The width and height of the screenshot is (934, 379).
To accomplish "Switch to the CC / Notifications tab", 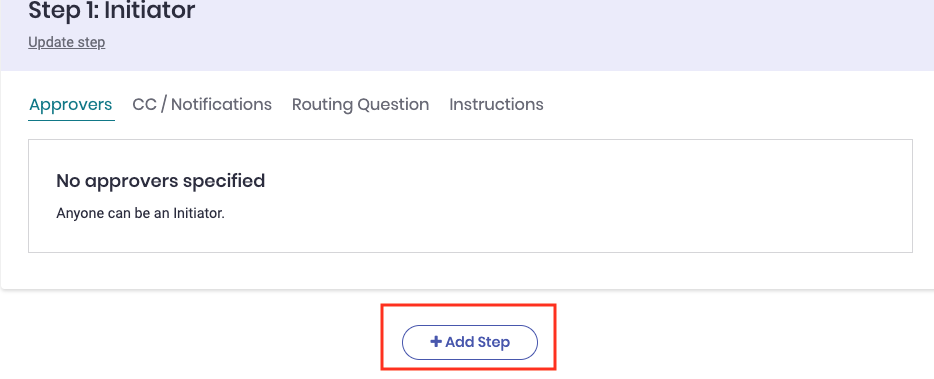I will (202, 104).
